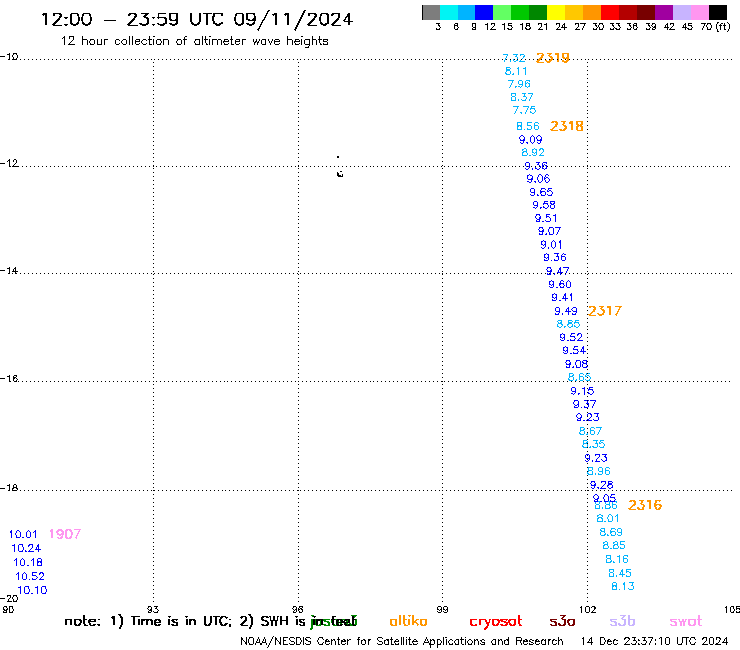Click the wave height value 7.75
The image size is (740, 650).
pos(524,110)
